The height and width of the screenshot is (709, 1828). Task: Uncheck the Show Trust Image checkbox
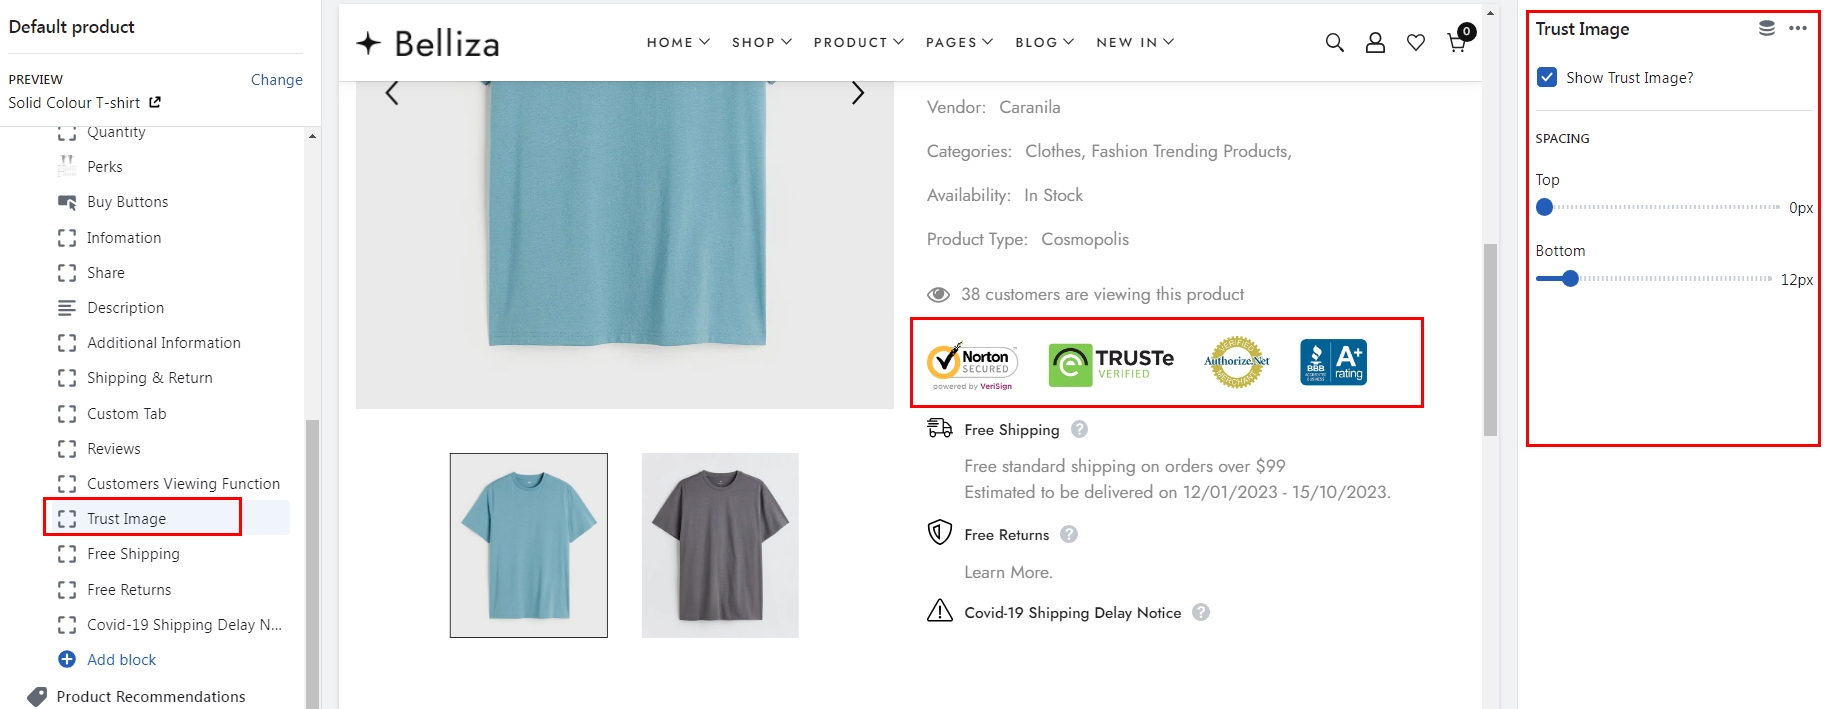click(x=1547, y=77)
